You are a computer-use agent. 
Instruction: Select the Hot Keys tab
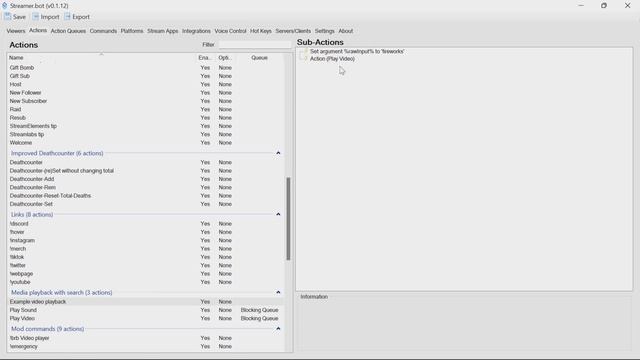[x=261, y=31]
